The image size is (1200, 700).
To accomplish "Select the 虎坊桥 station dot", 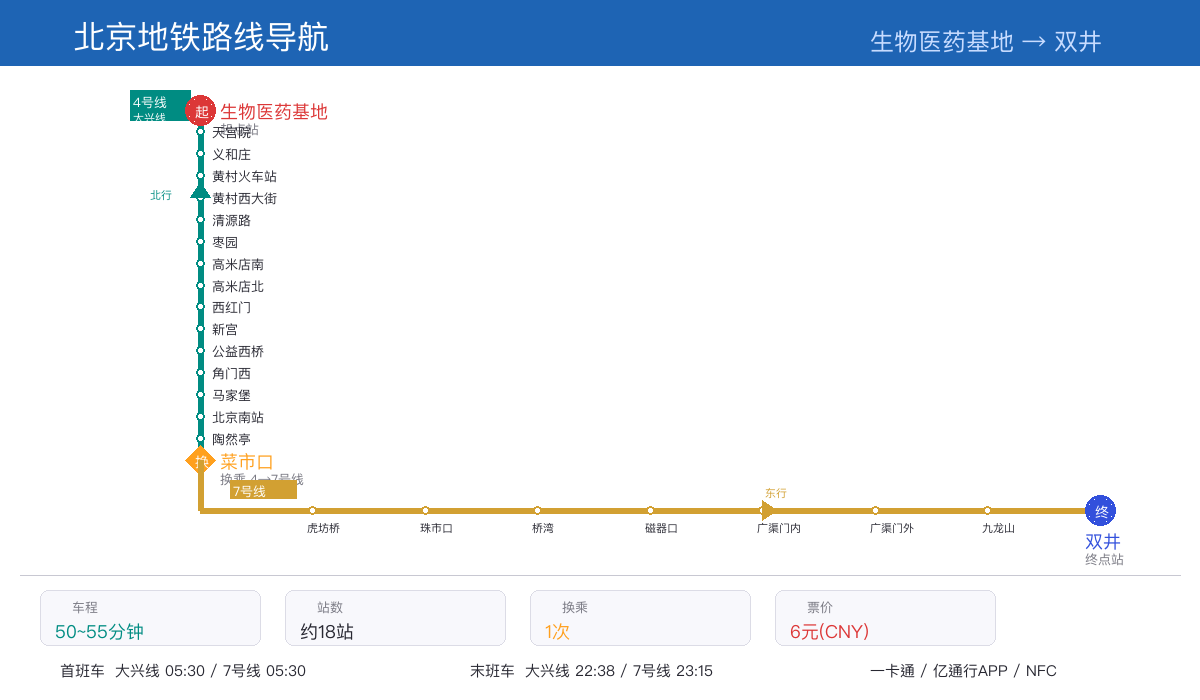I will (312, 511).
